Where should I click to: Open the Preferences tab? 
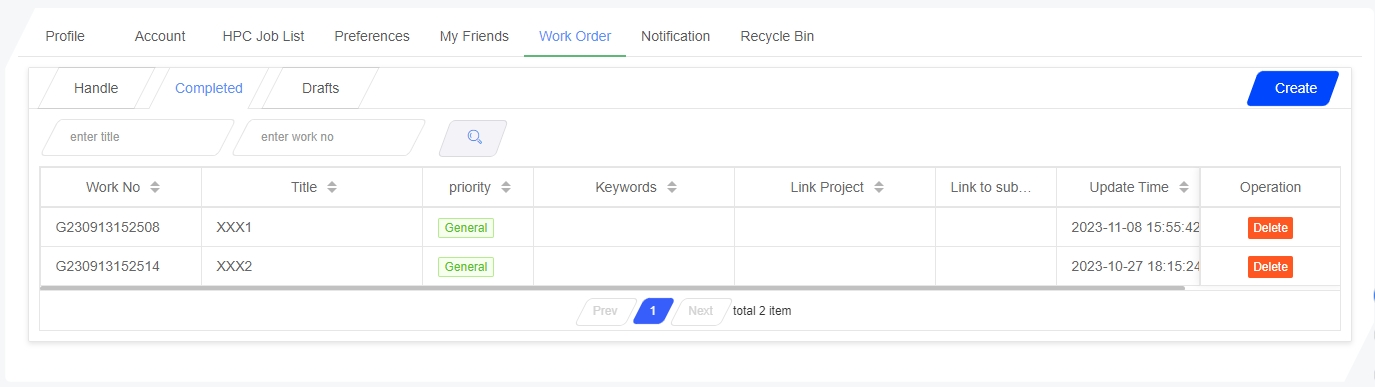[372, 36]
